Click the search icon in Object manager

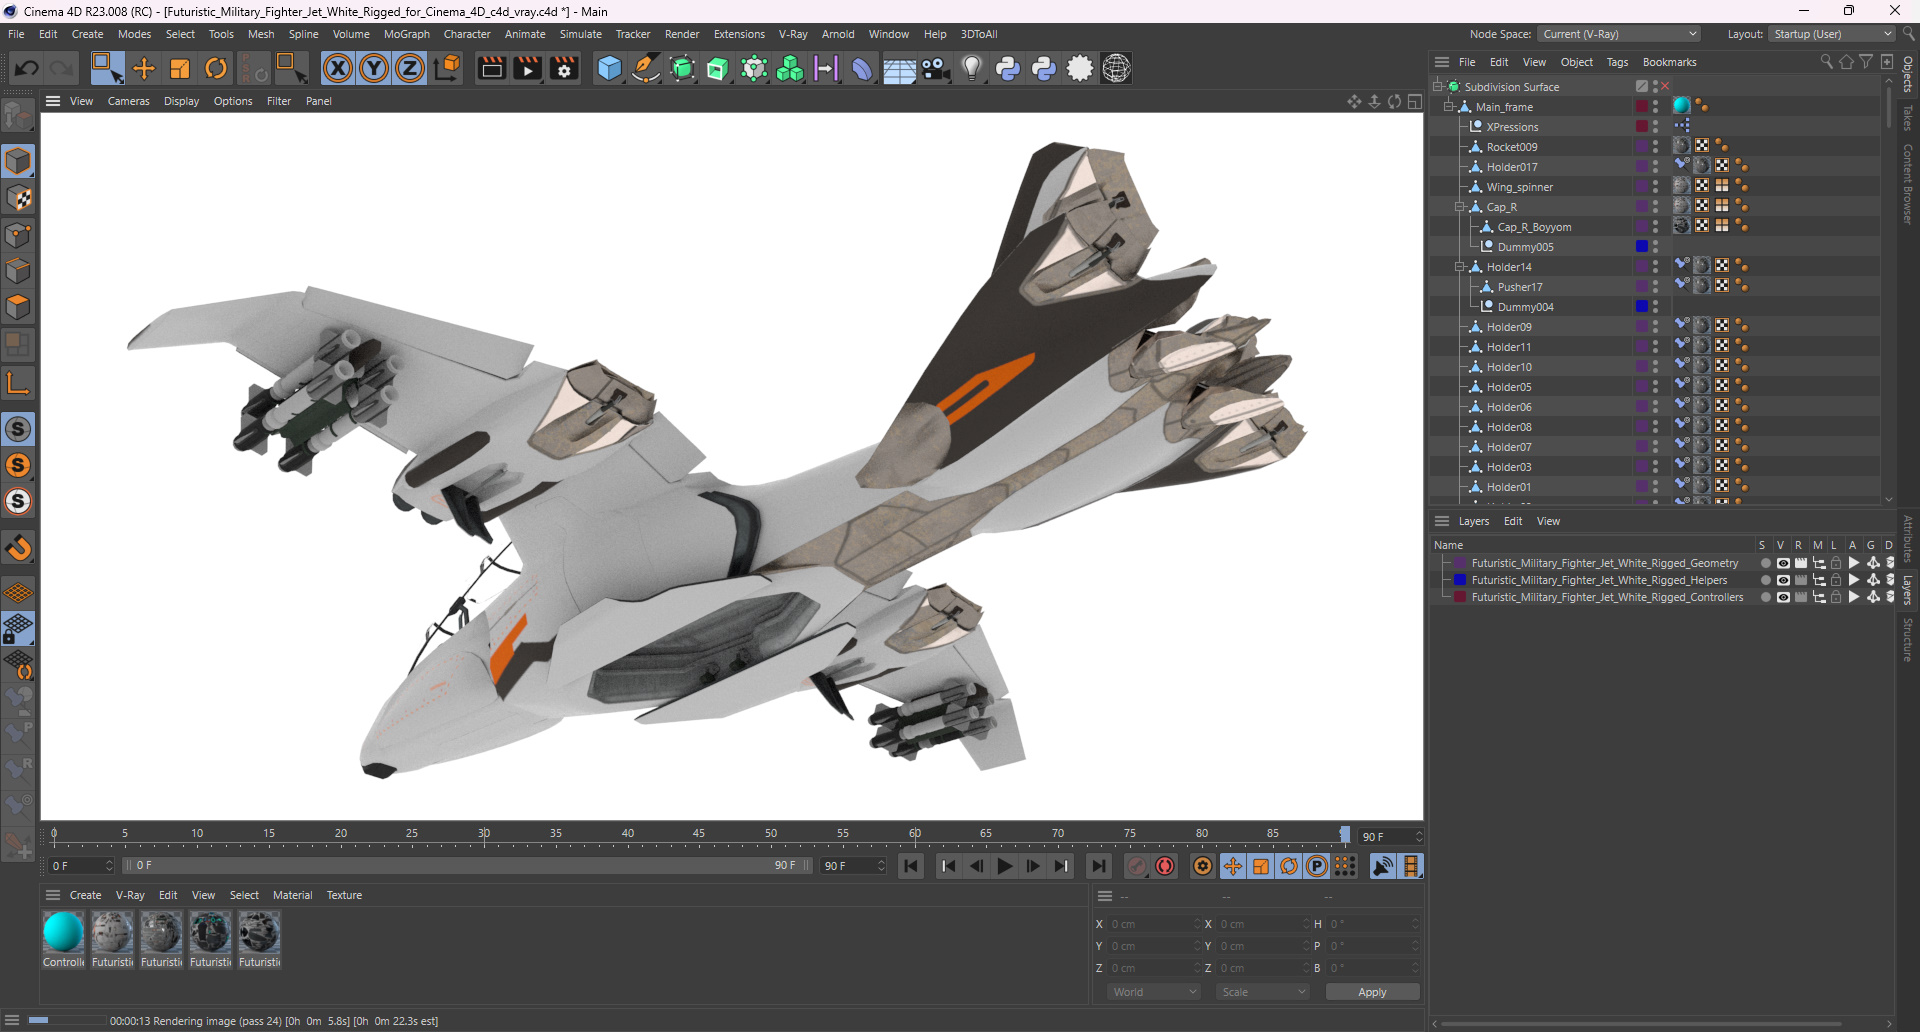1826,62
